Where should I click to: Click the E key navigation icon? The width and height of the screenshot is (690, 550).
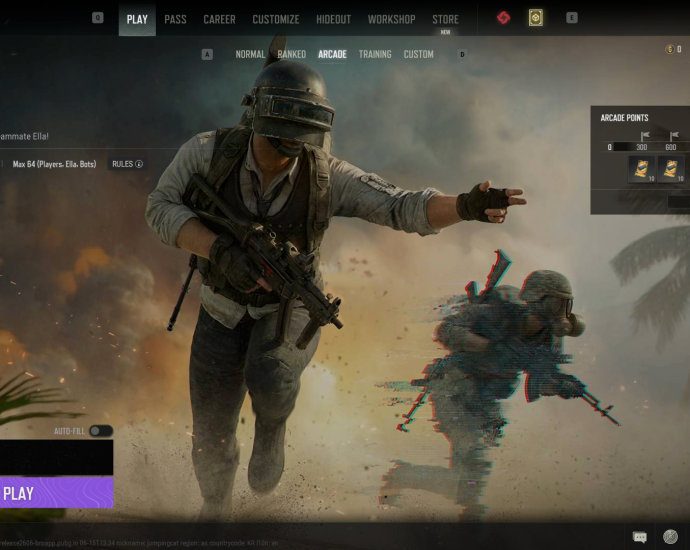(x=572, y=18)
